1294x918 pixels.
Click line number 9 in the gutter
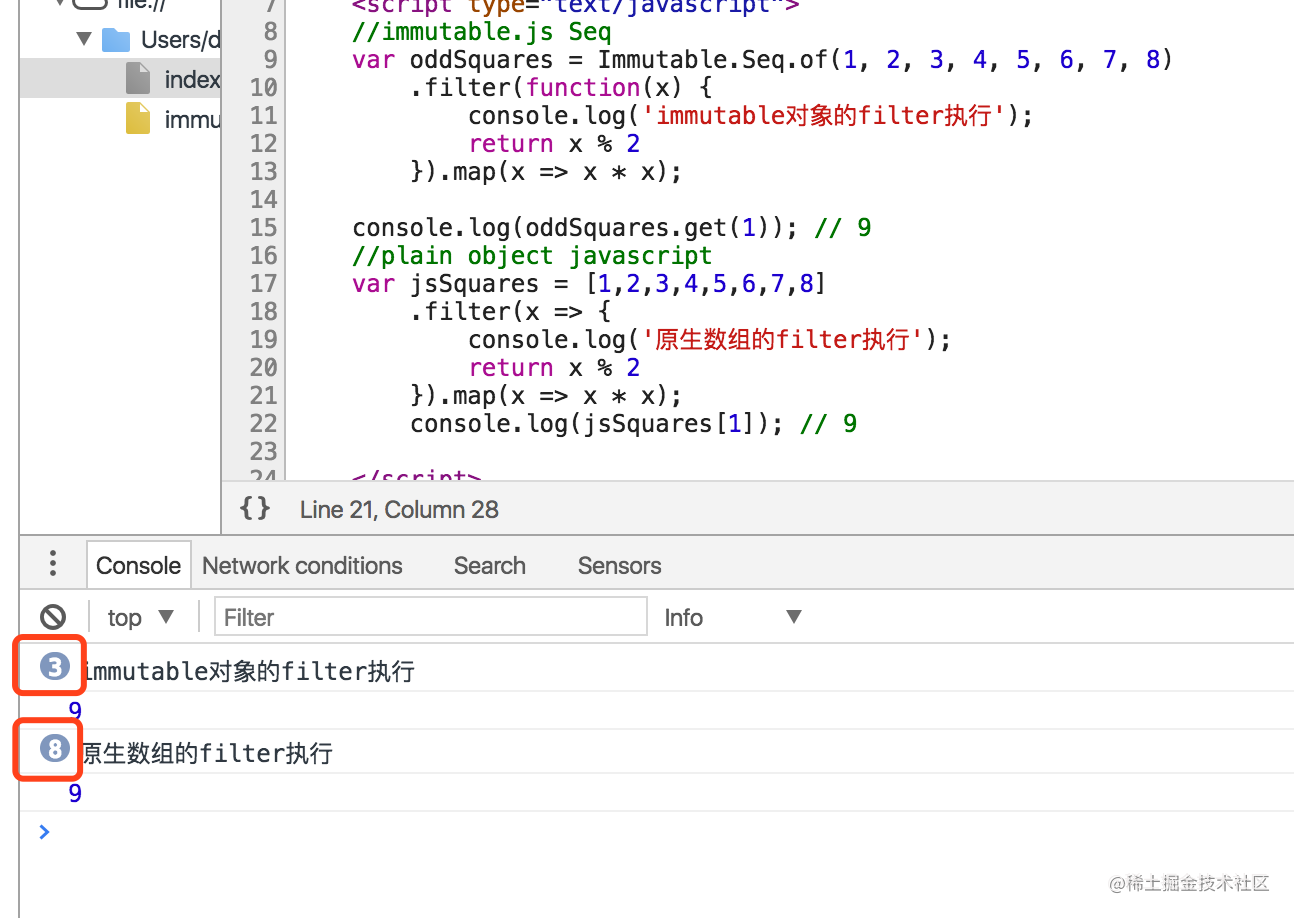click(270, 60)
